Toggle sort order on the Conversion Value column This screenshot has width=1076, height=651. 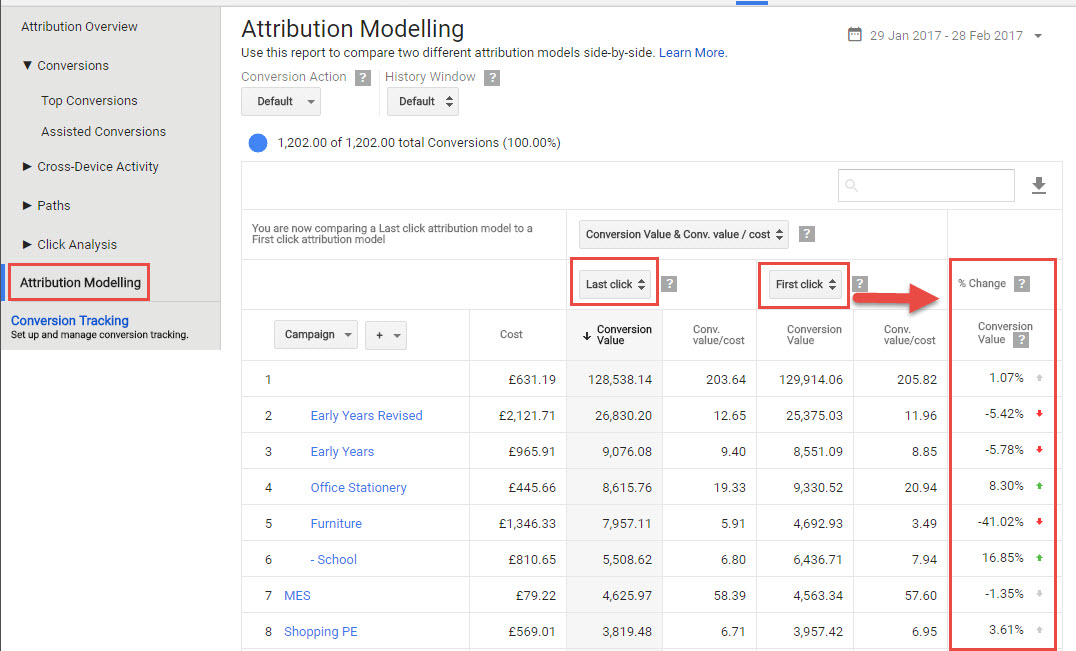(x=622, y=334)
